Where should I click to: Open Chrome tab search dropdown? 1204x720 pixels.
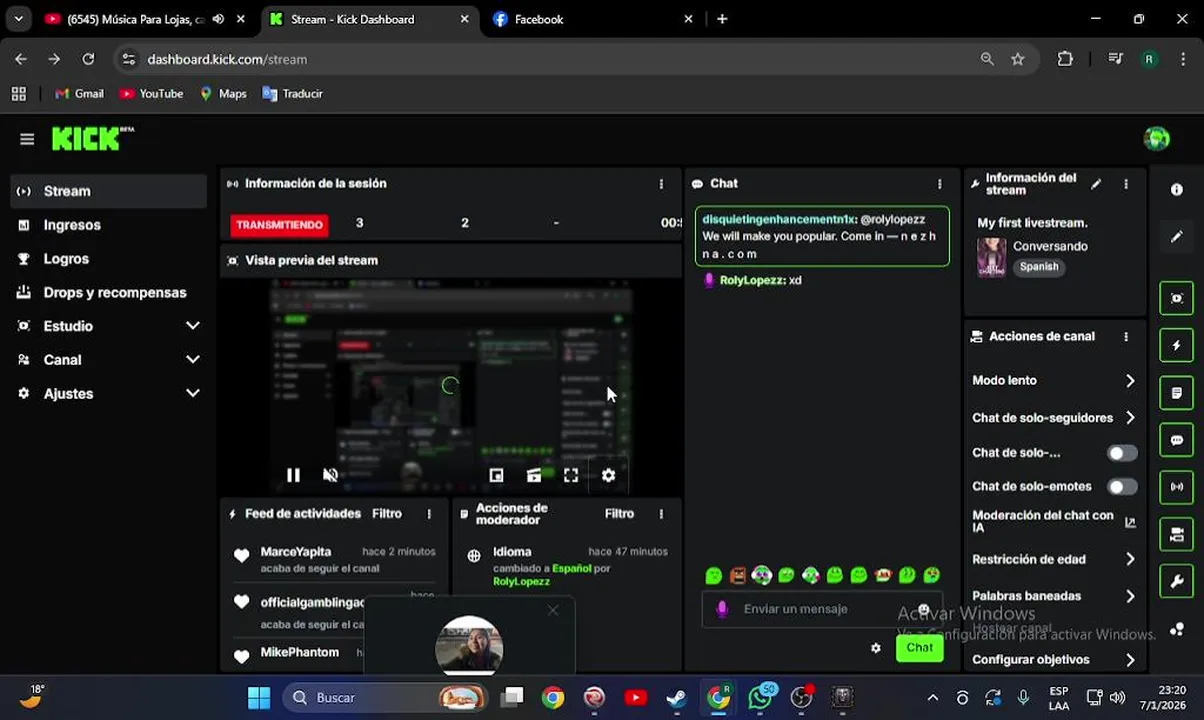click(x=18, y=19)
